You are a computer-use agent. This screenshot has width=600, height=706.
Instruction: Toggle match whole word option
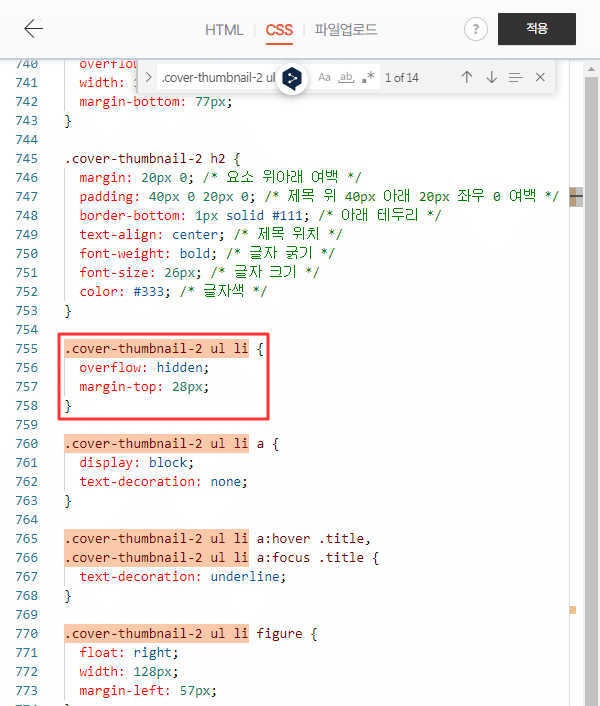coord(346,77)
